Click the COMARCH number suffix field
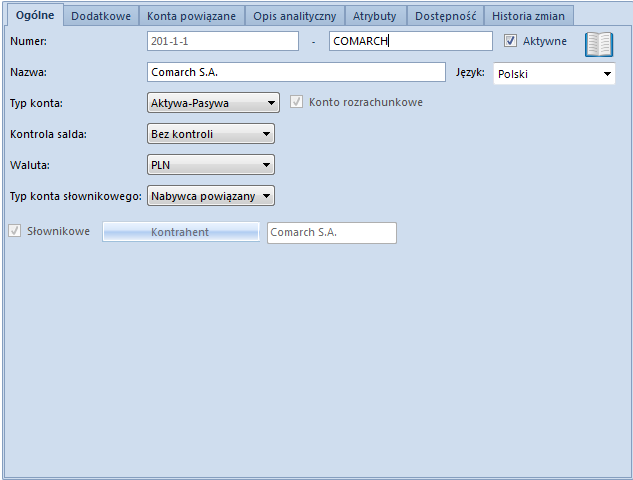 [411, 41]
